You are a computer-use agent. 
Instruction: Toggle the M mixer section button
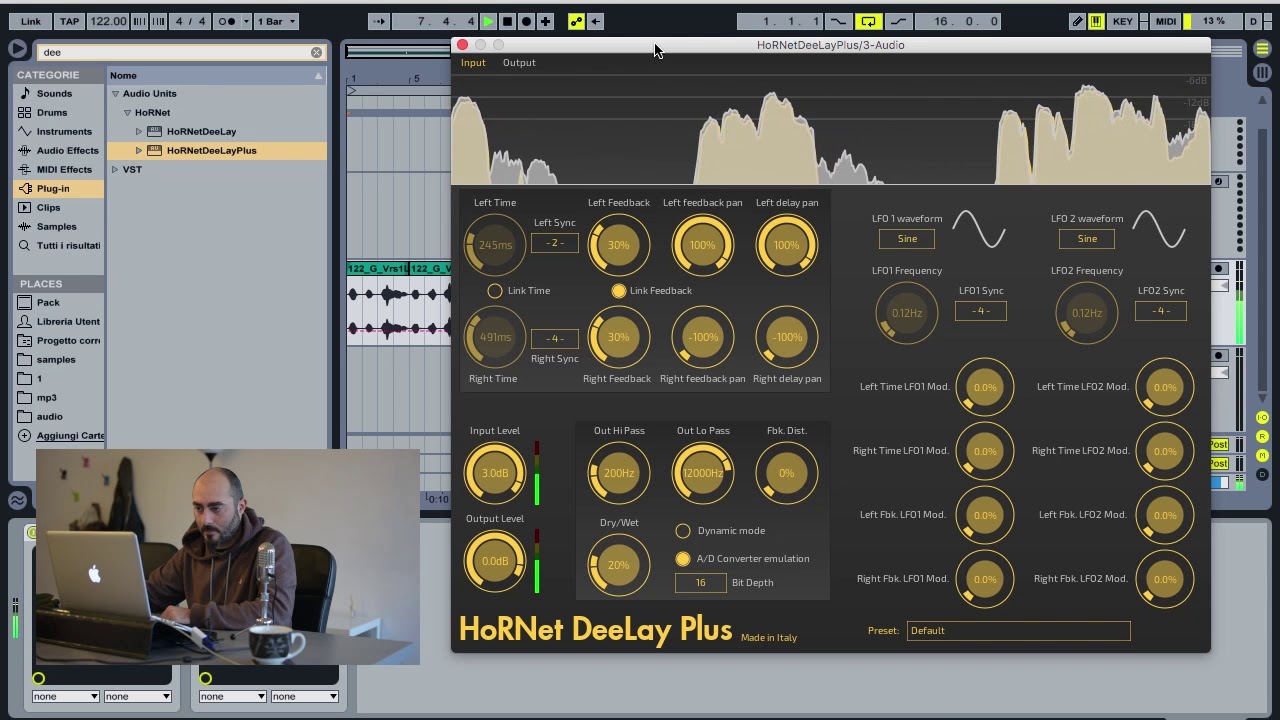point(1262,456)
